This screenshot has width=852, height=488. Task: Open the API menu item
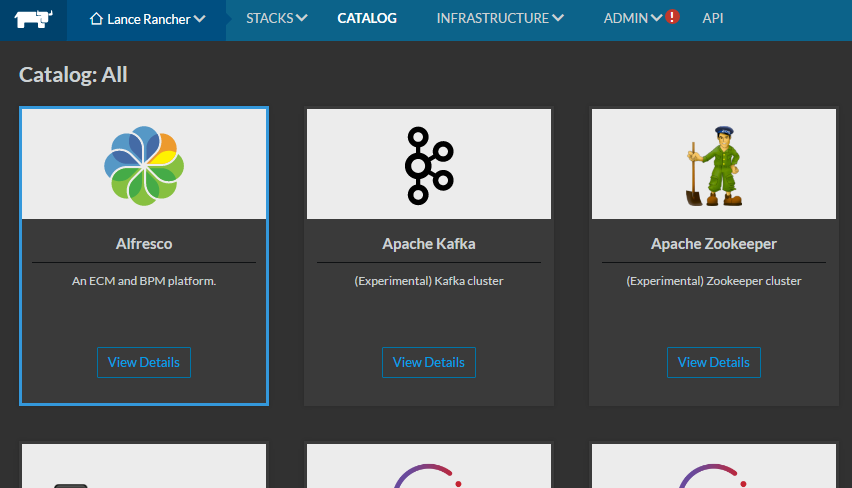click(x=713, y=18)
